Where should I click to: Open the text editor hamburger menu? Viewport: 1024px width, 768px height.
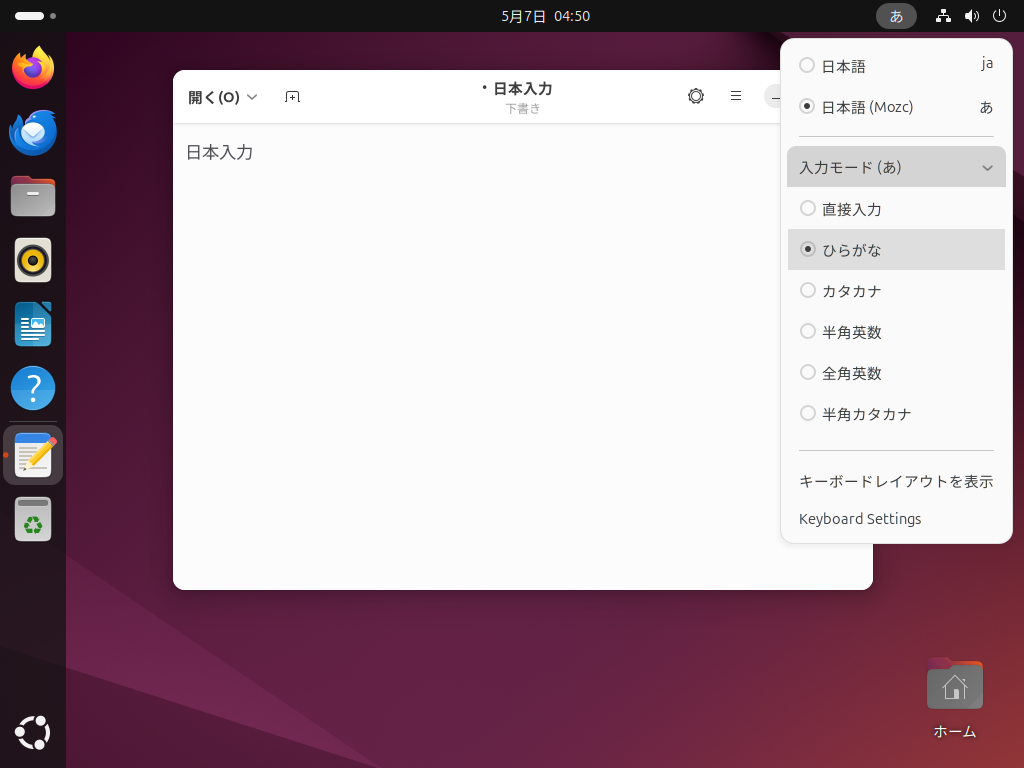tap(736, 96)
